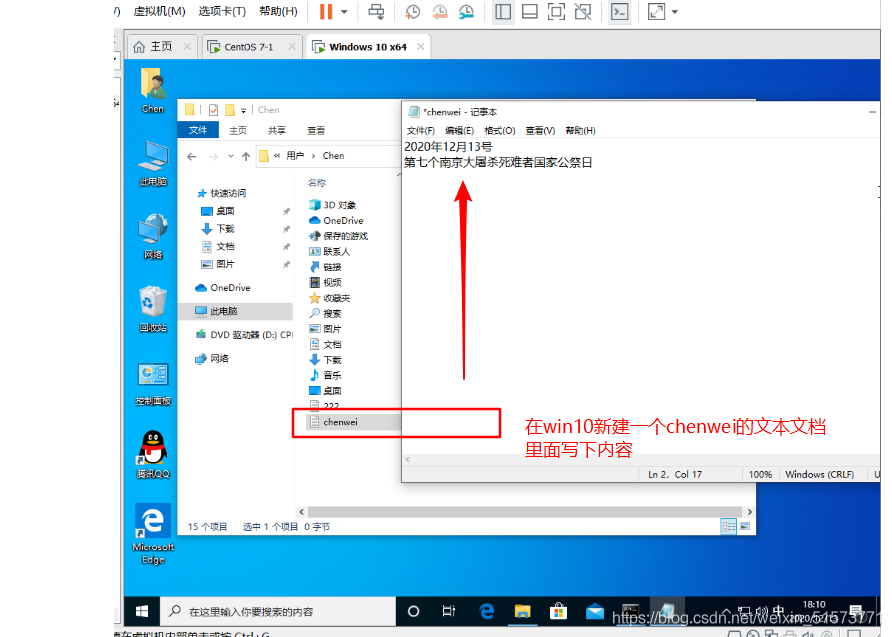Open the recent locations dropdown in Explorer
Image resolution: width=892 pixels, height=637 pixels.
pos(230,156)
